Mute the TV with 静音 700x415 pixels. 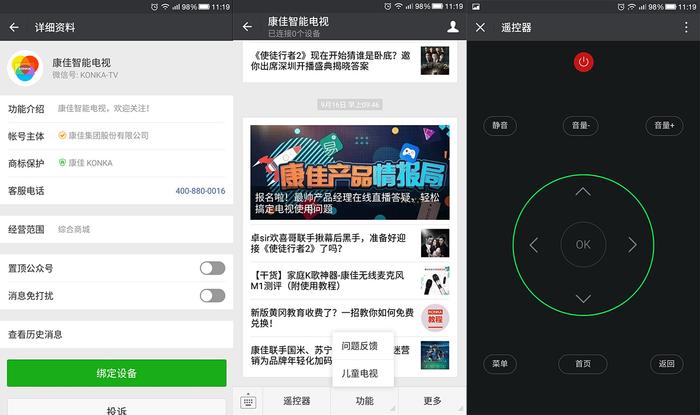point(500,126)
